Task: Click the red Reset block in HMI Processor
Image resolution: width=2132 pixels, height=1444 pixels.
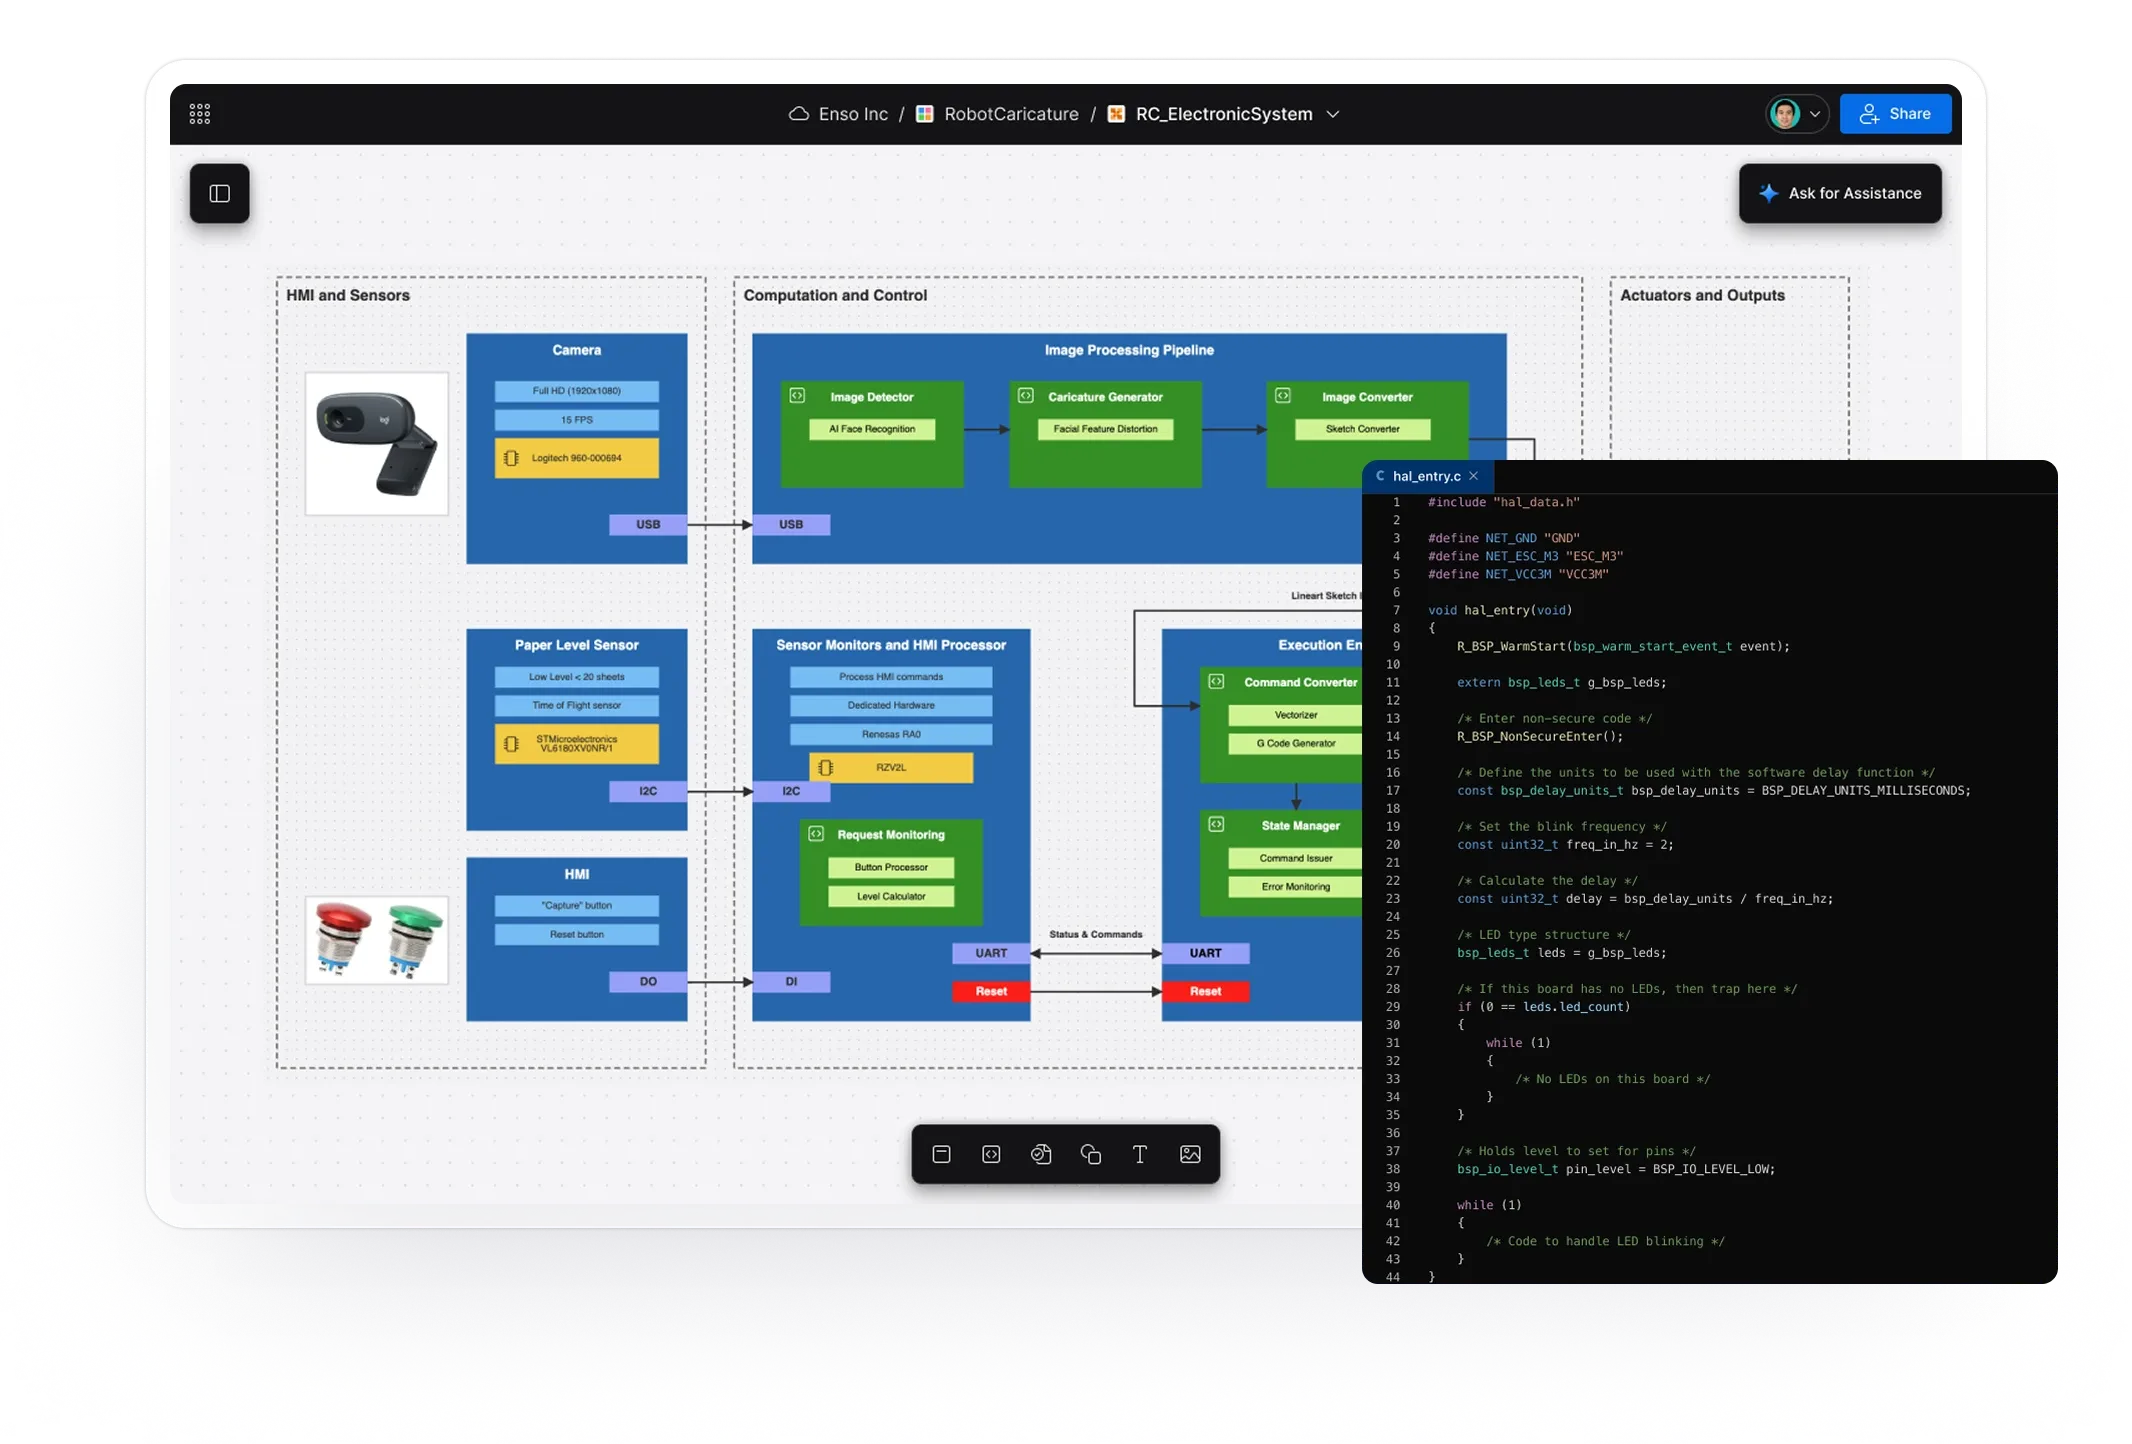Action: pos(990,991)
